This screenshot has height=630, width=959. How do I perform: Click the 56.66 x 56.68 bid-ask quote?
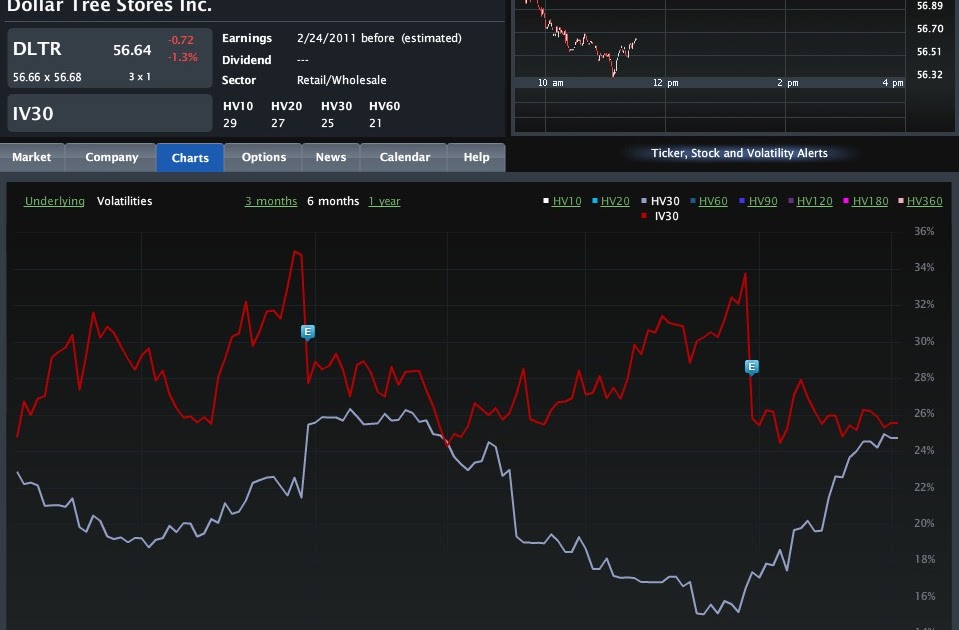point(47,78)
